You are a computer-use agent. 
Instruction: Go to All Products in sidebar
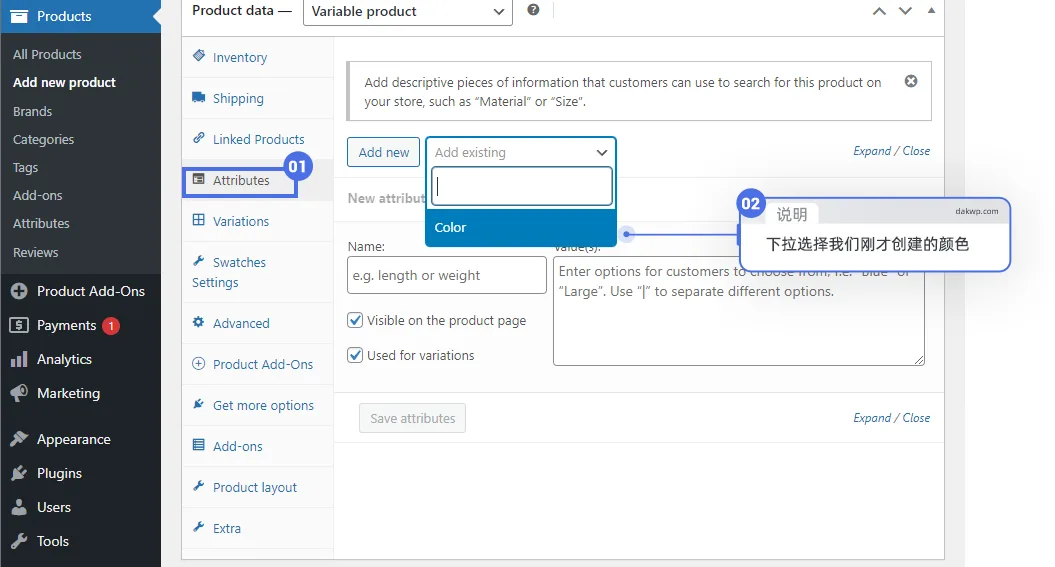47,54
